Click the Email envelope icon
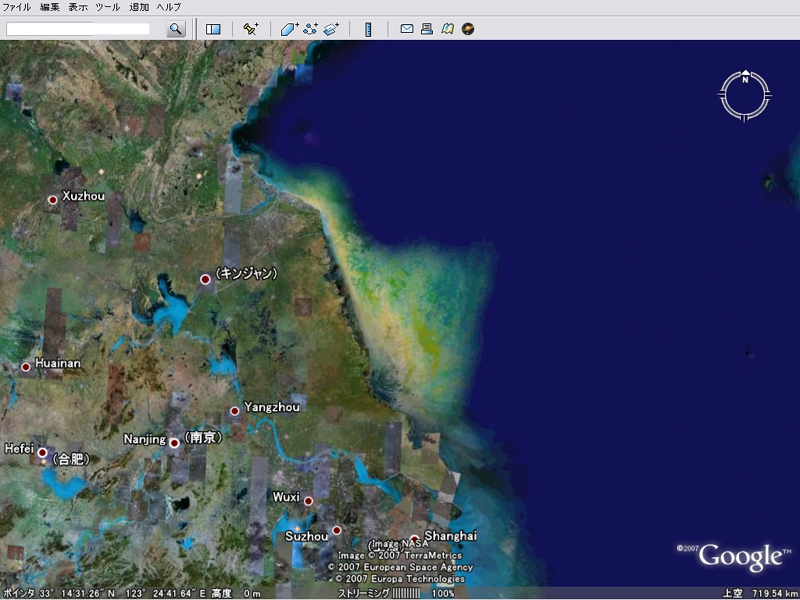 coord(407,29)
